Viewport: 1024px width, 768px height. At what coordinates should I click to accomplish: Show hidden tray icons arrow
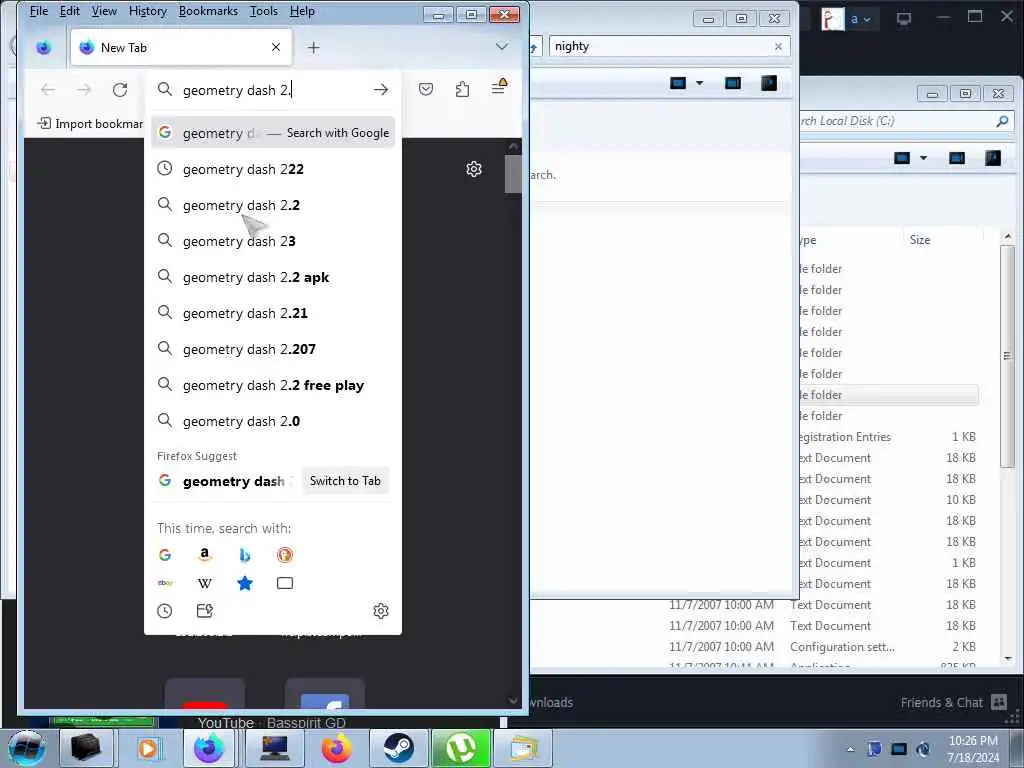(850, 748)
